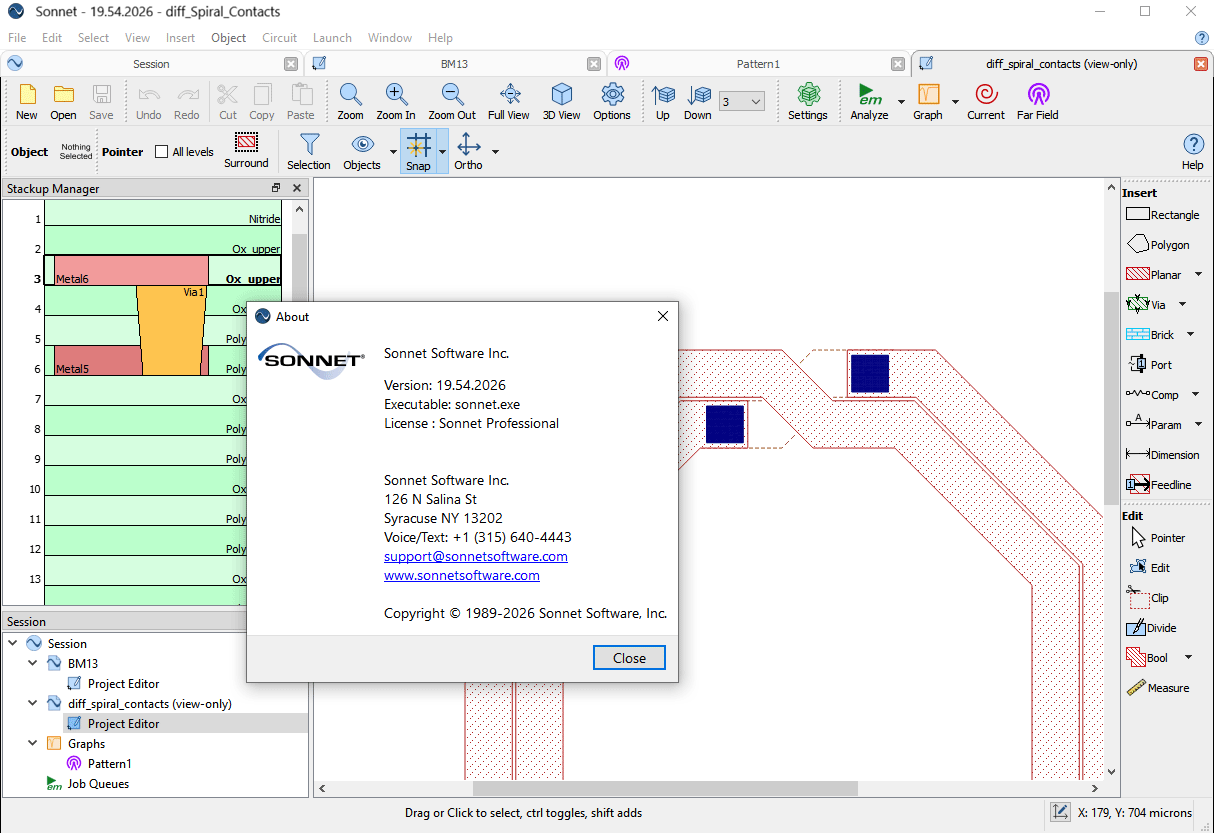Select the Metal5 layer swatch in stackup
1214x833 pixels.
[x=98, y=361]
